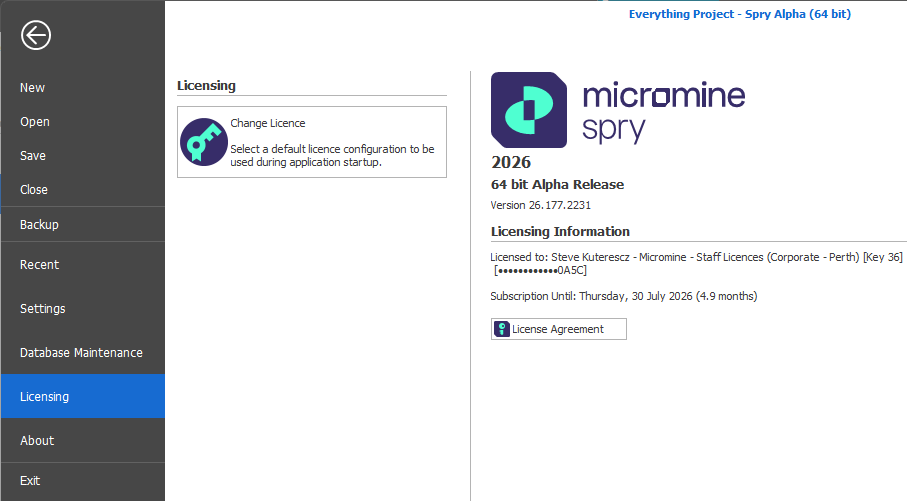Click the Change Licence title text
The height and width of the screenshot is (501, 907).
(268, 123)
